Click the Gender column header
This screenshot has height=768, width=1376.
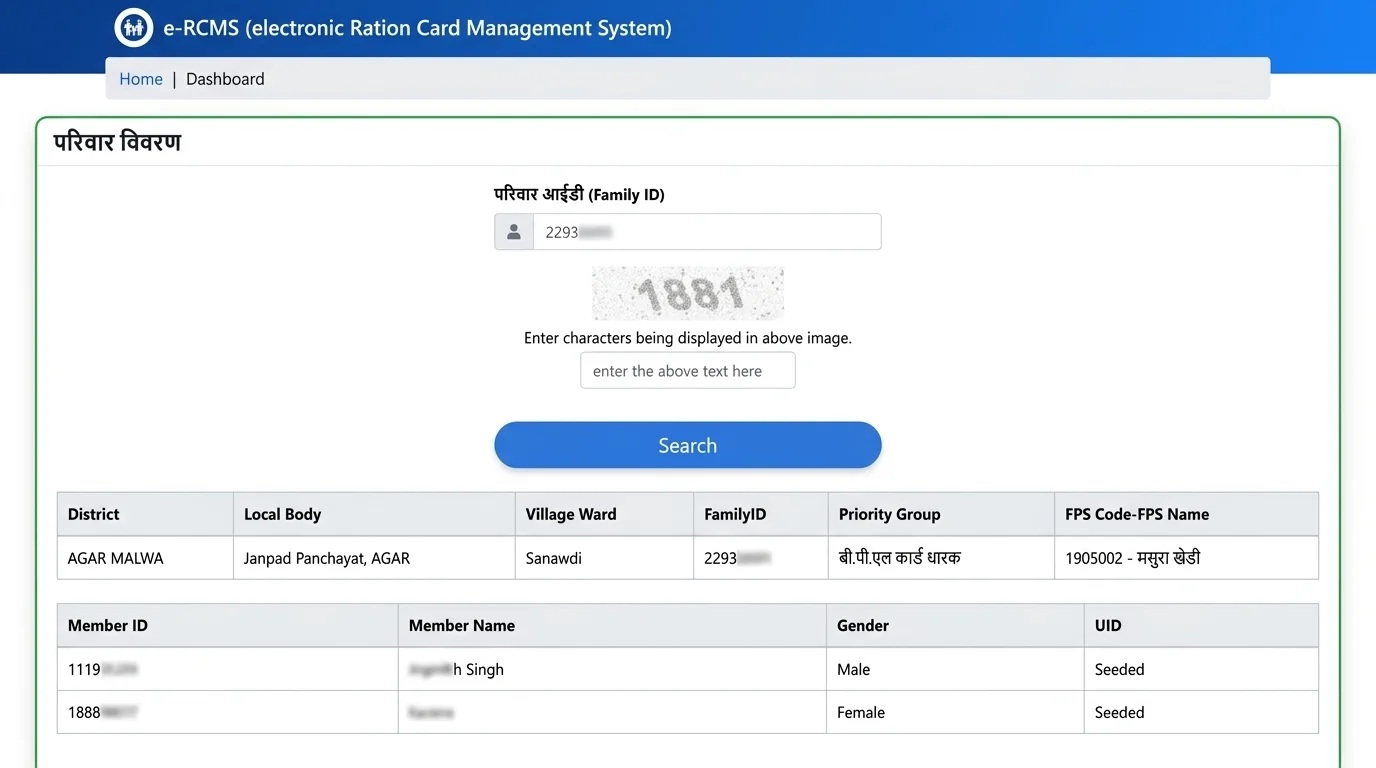955,625
